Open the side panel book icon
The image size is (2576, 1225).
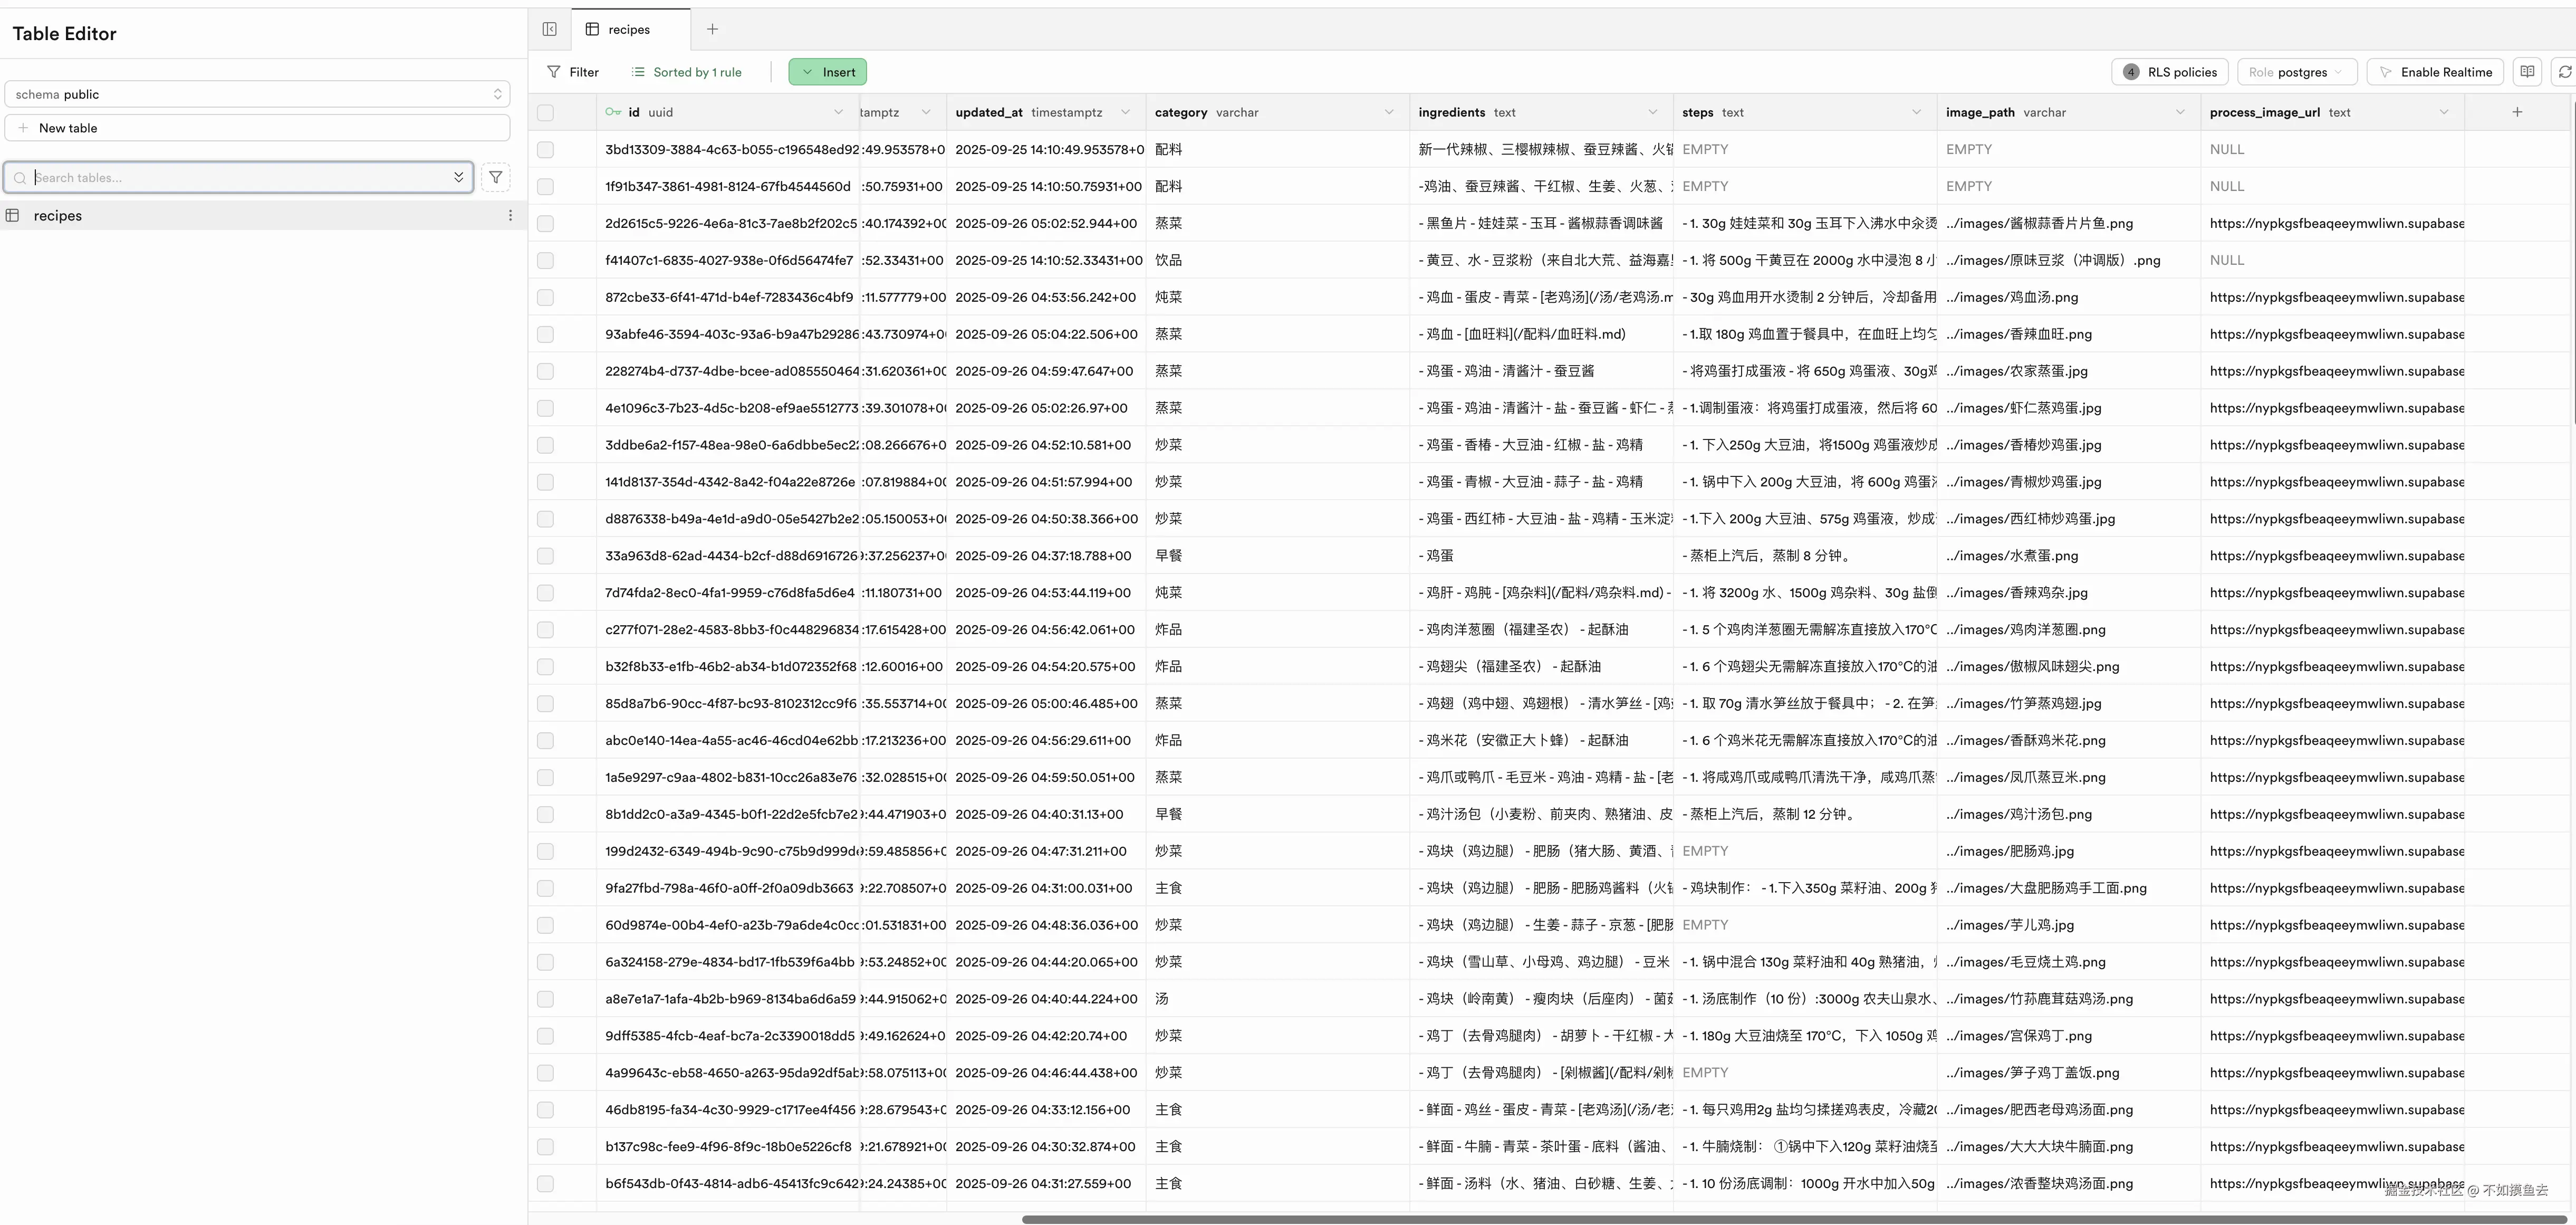pyautogui.click(x=2527, y=72)
